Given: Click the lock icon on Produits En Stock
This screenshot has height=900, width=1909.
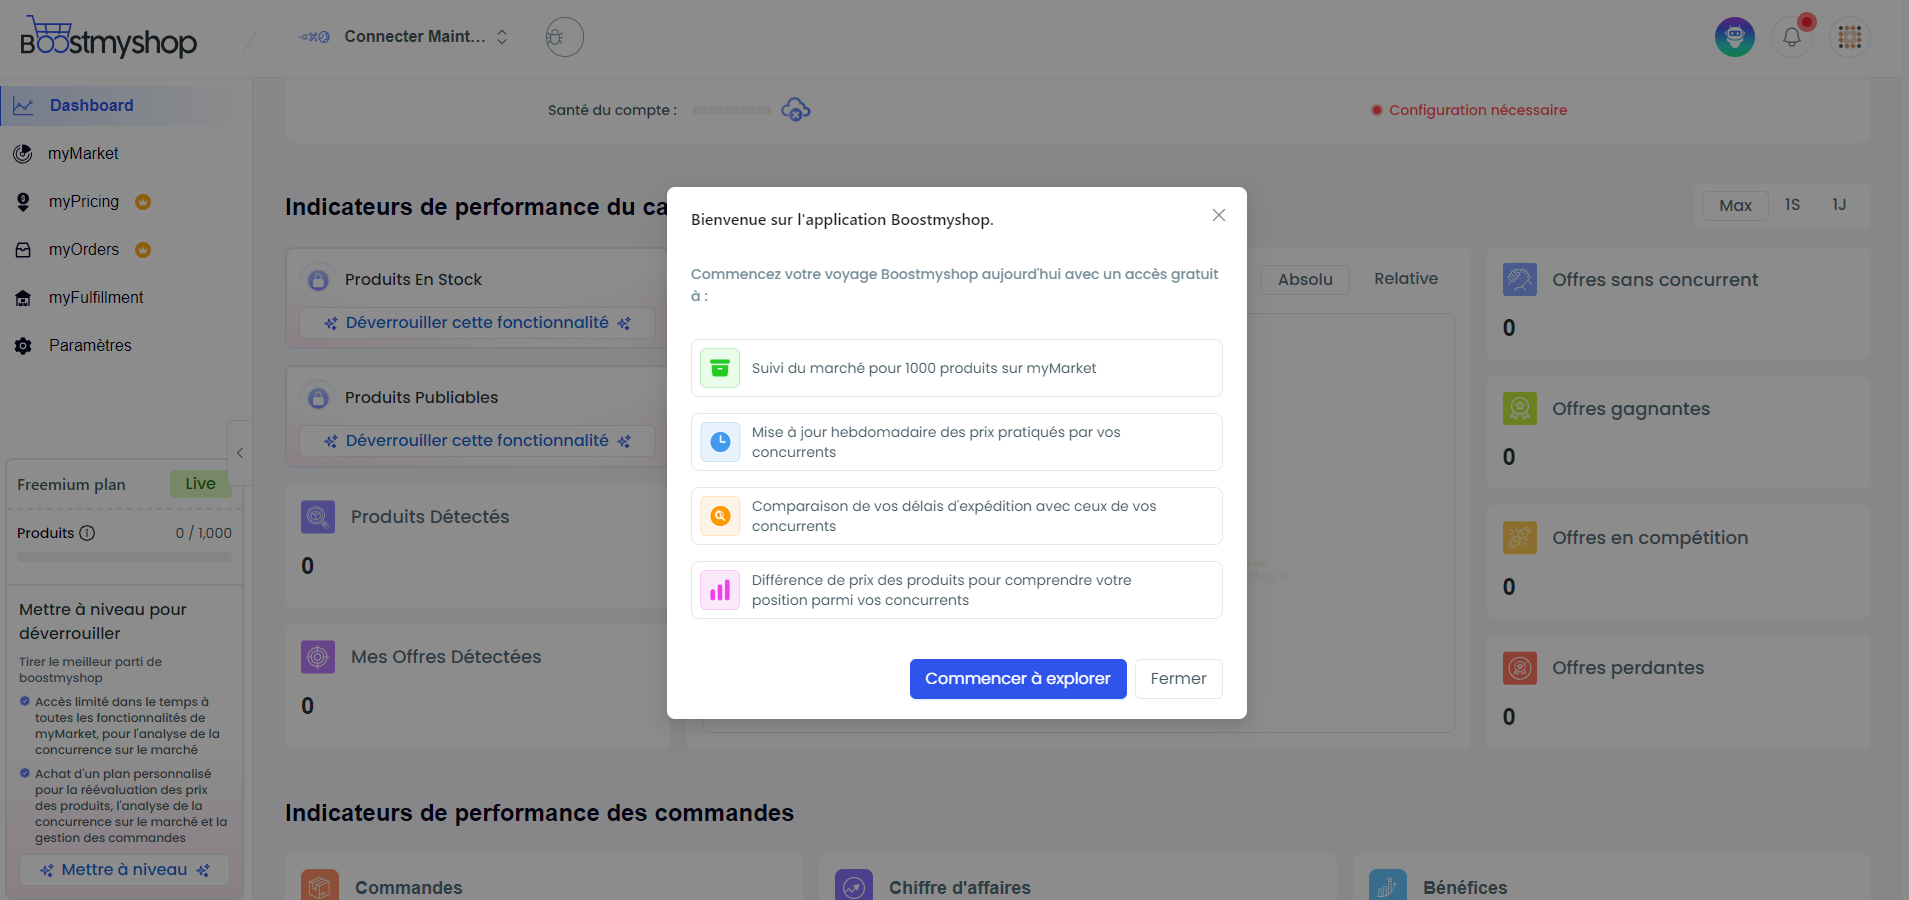Looking at the screenshot, I should (x=318, y=280).
